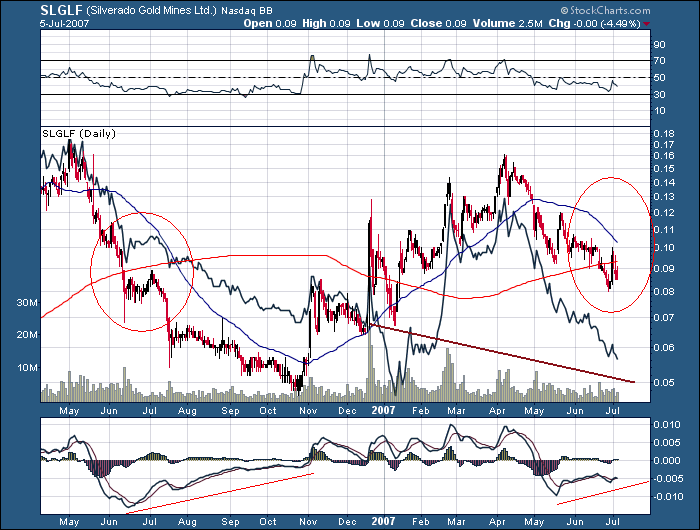Click the Nov label on MACD panel date axis
700x530 pixels.
(308, 522)
